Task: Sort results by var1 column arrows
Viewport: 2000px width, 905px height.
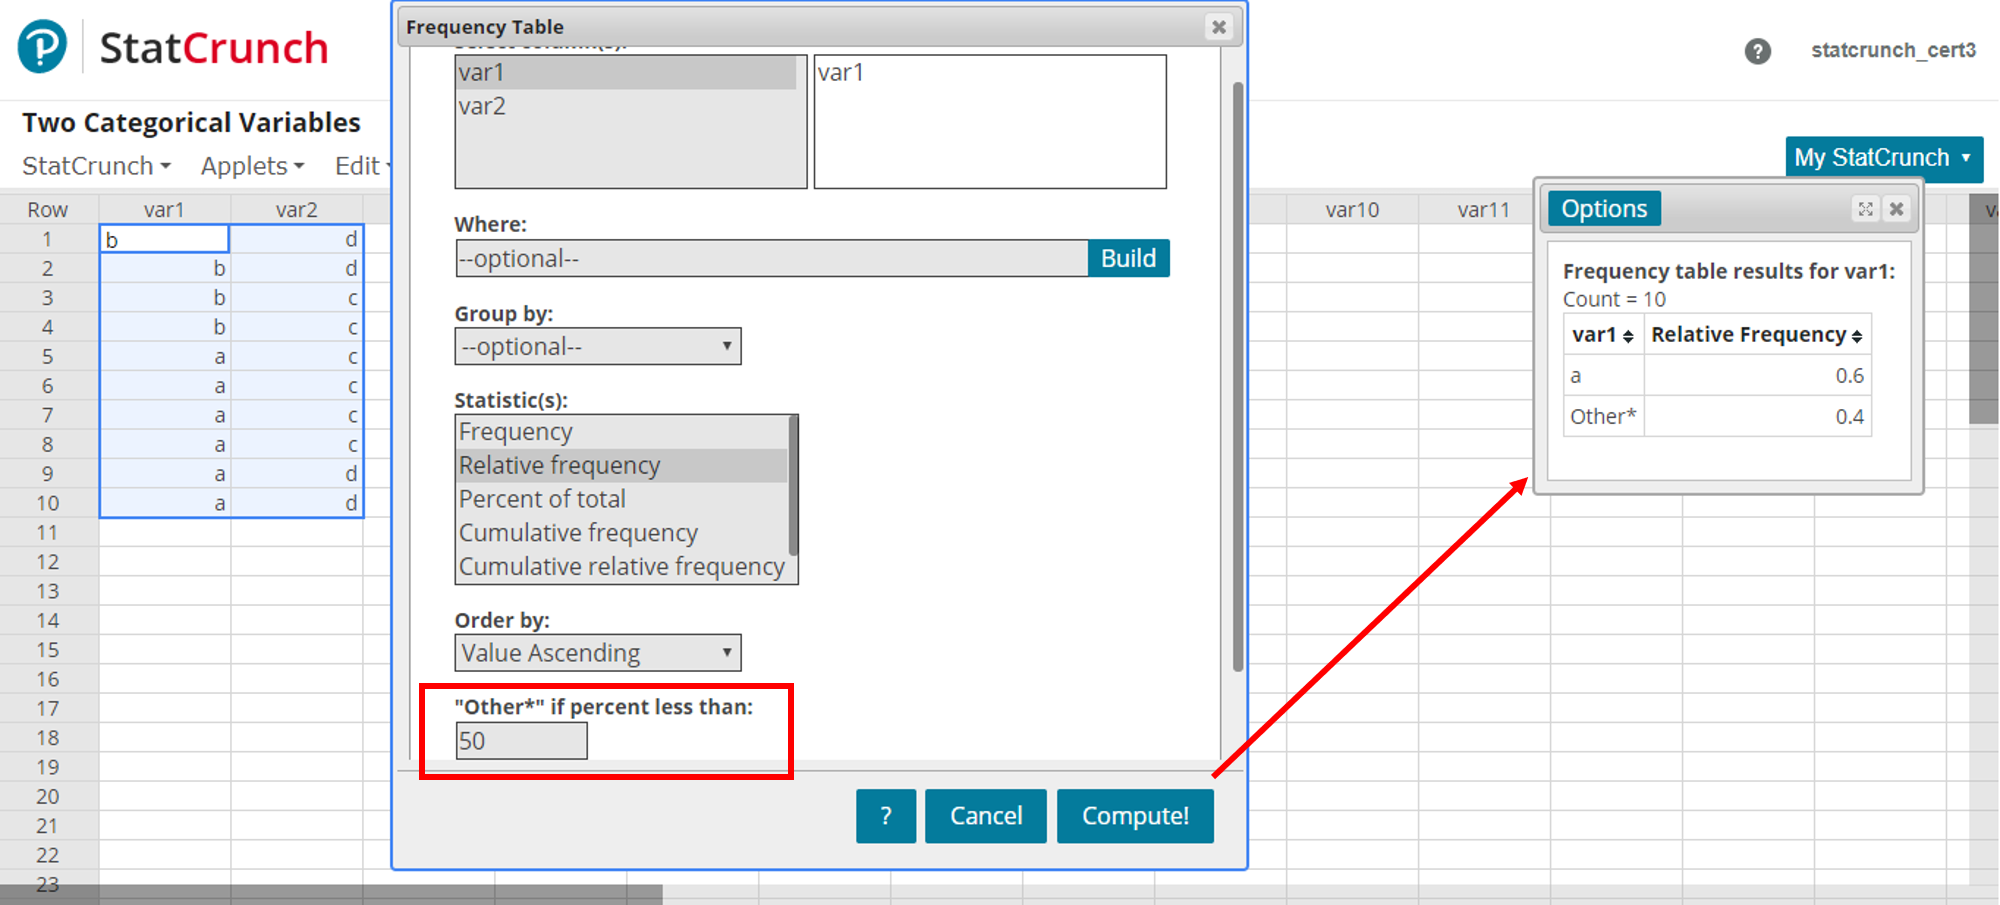Action: 1628,336
